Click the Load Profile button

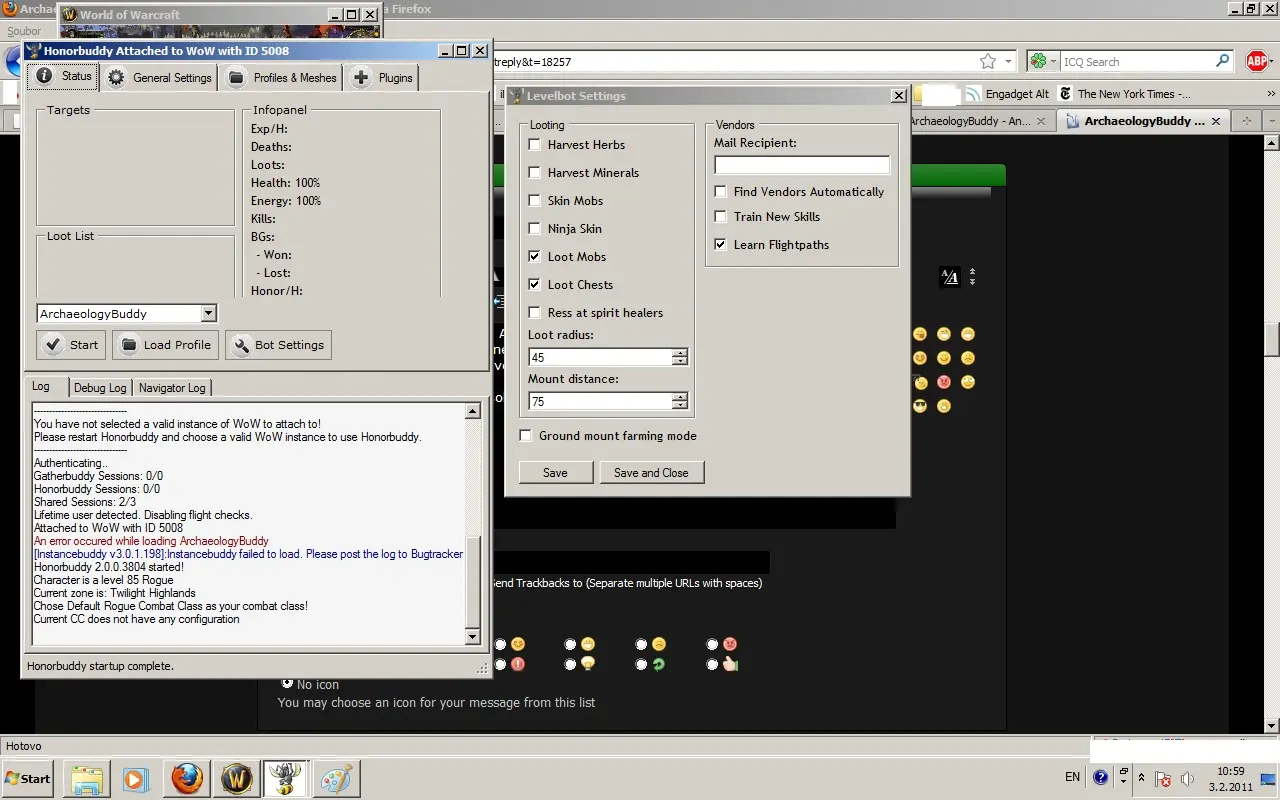coord(166,345)
